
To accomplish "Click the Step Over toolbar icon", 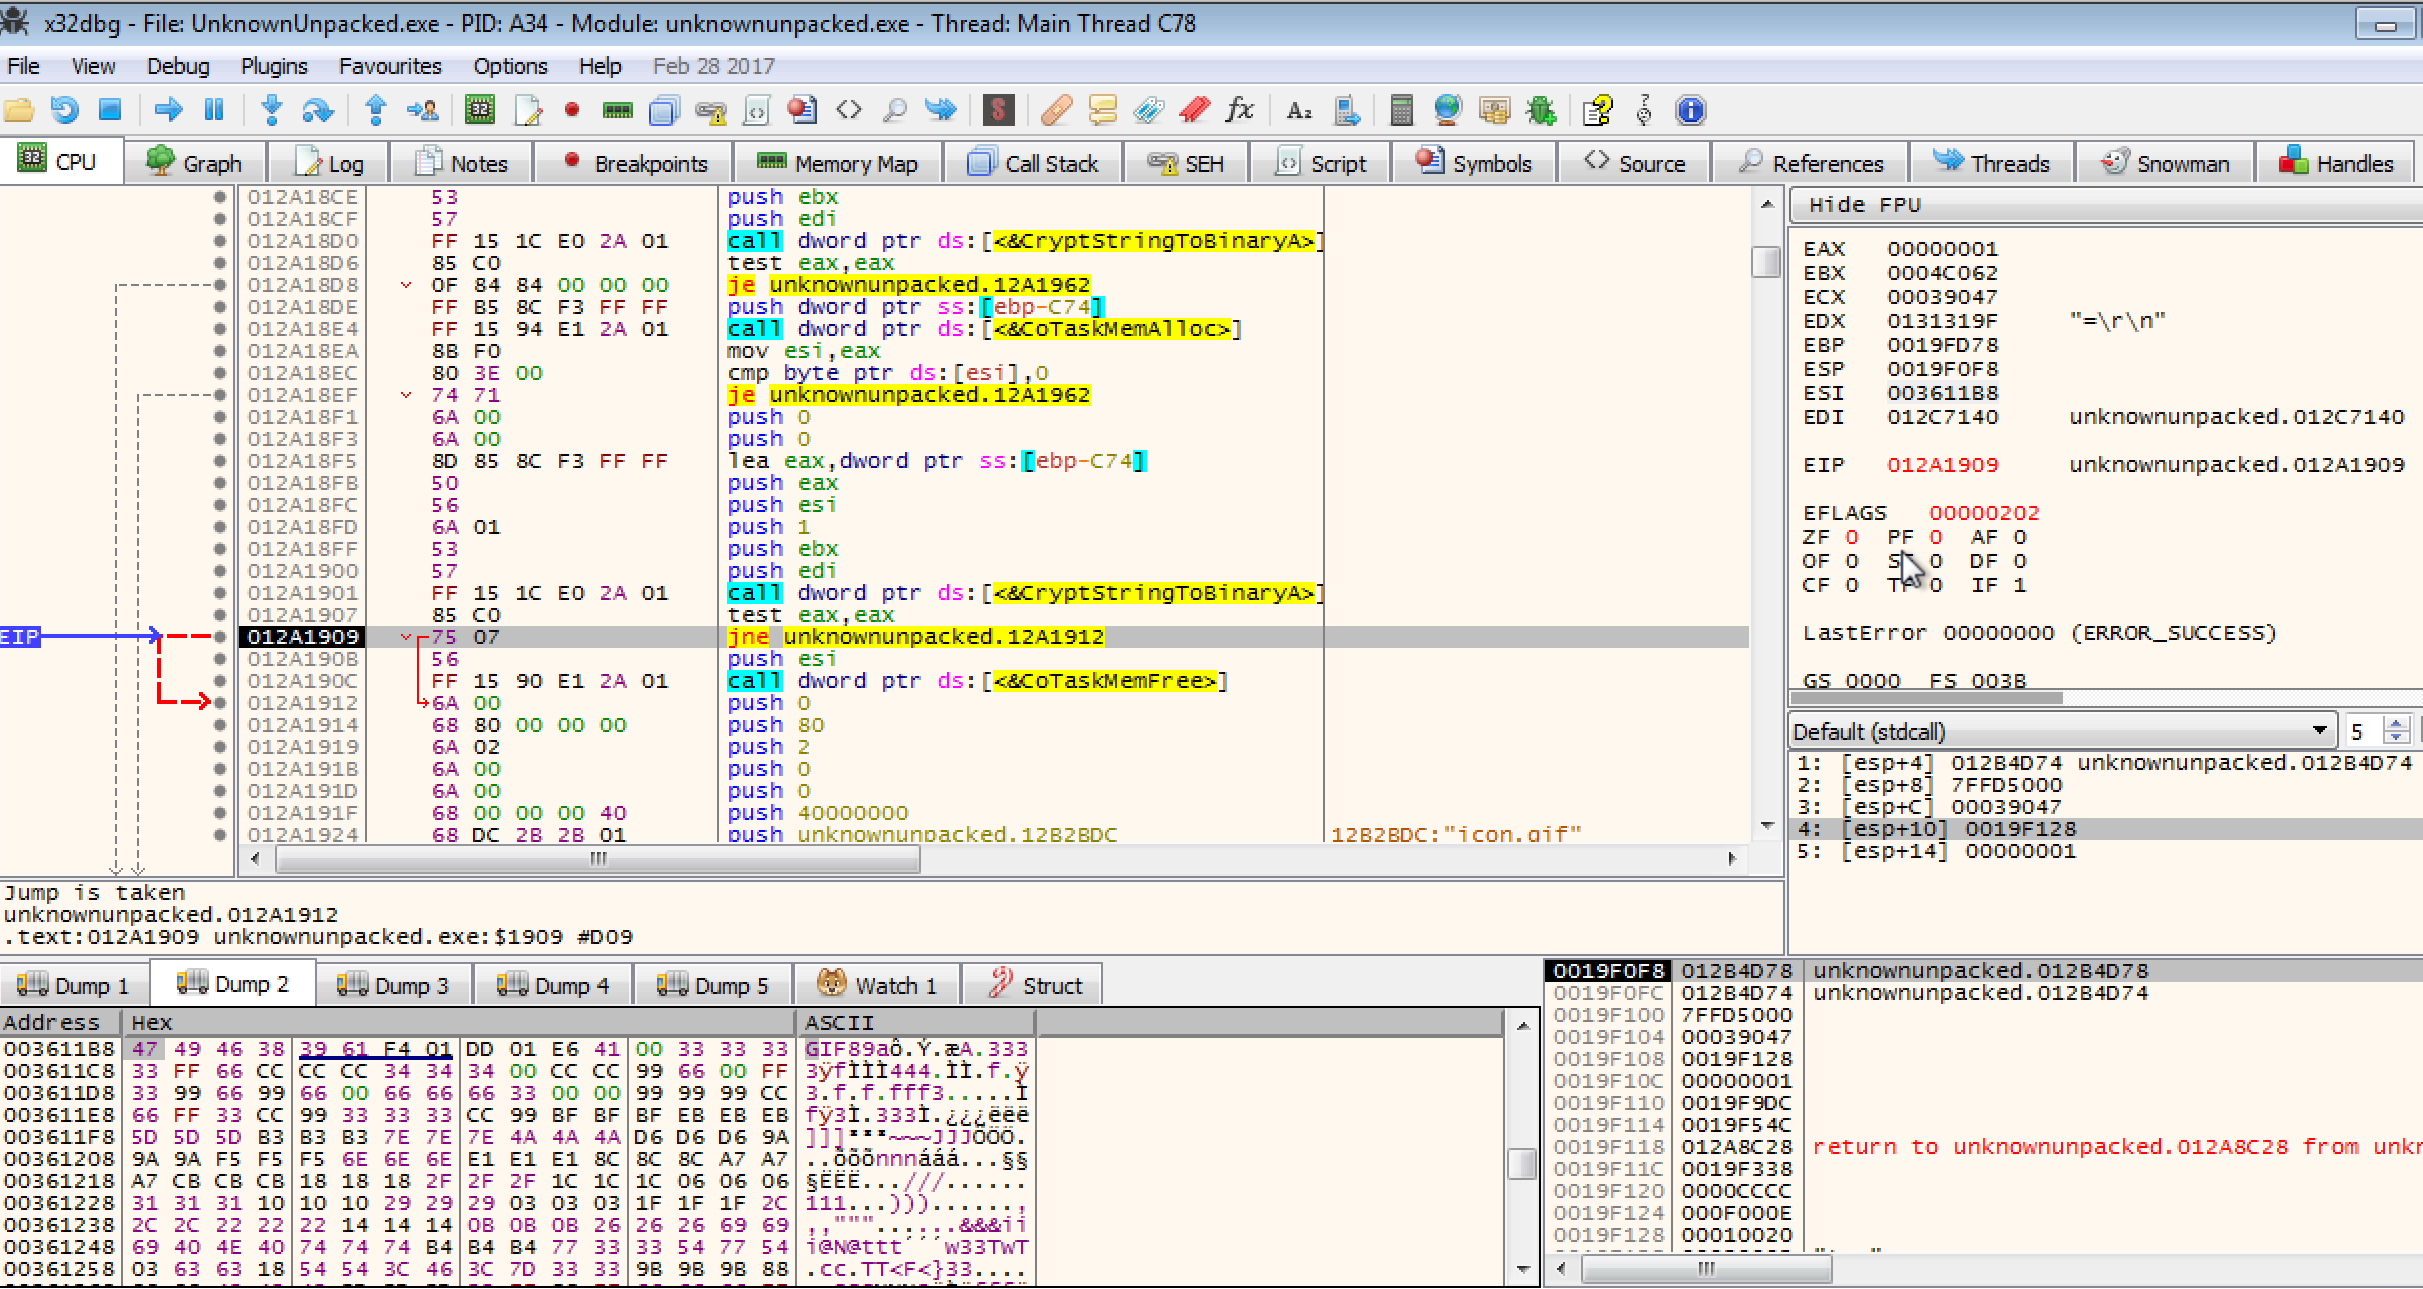I will pyautogui.click(x=318, y=110).
